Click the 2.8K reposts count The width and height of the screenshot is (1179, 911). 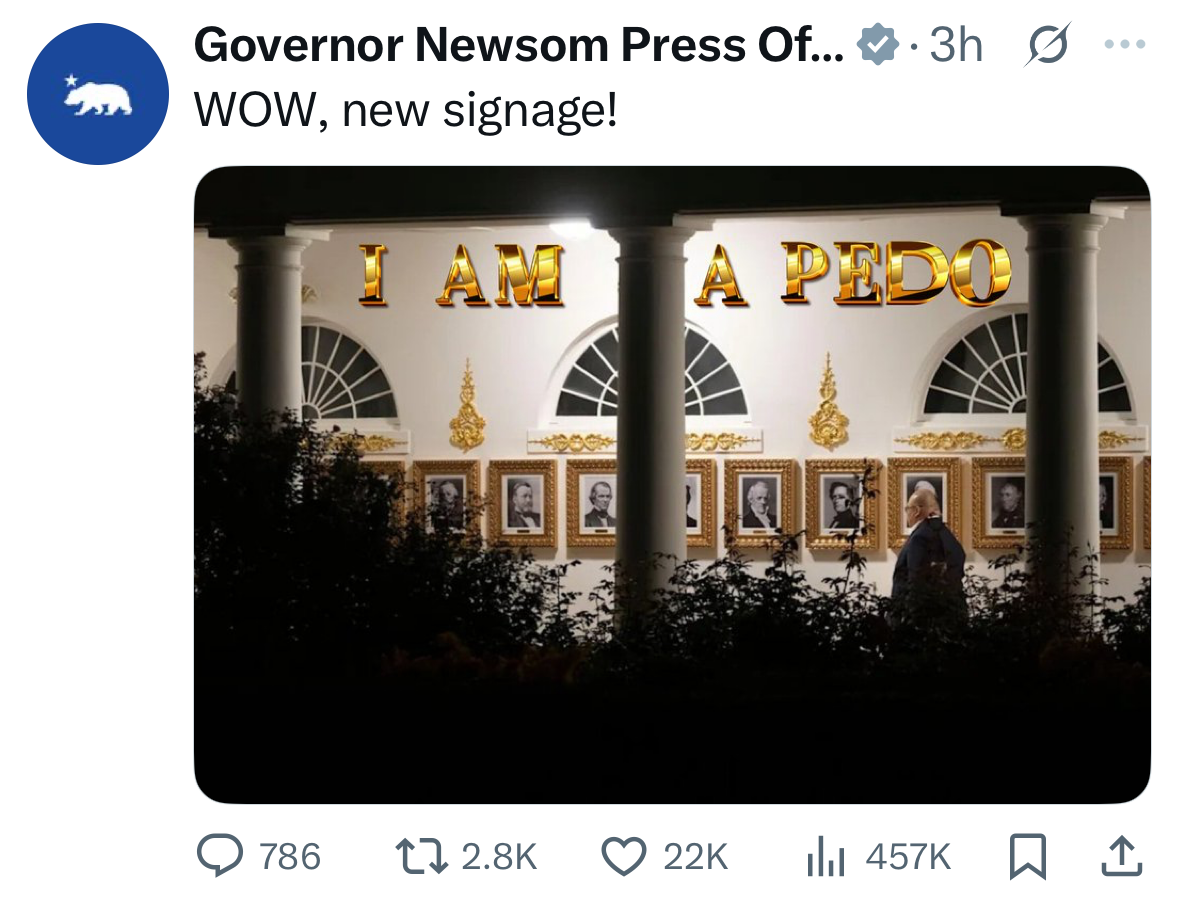498,857
